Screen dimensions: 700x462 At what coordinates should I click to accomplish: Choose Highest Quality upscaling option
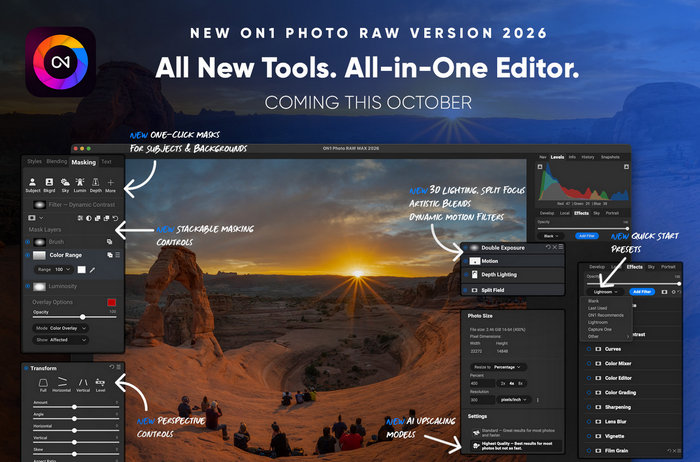(516, 445)
